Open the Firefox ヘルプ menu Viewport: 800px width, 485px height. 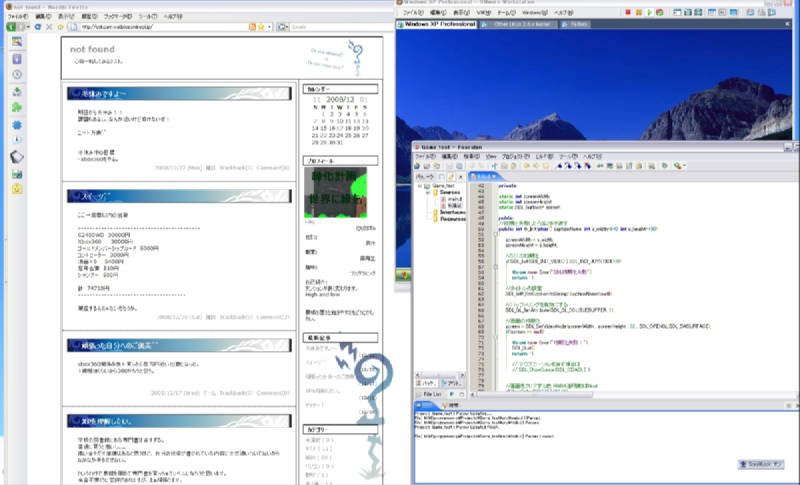173,16
